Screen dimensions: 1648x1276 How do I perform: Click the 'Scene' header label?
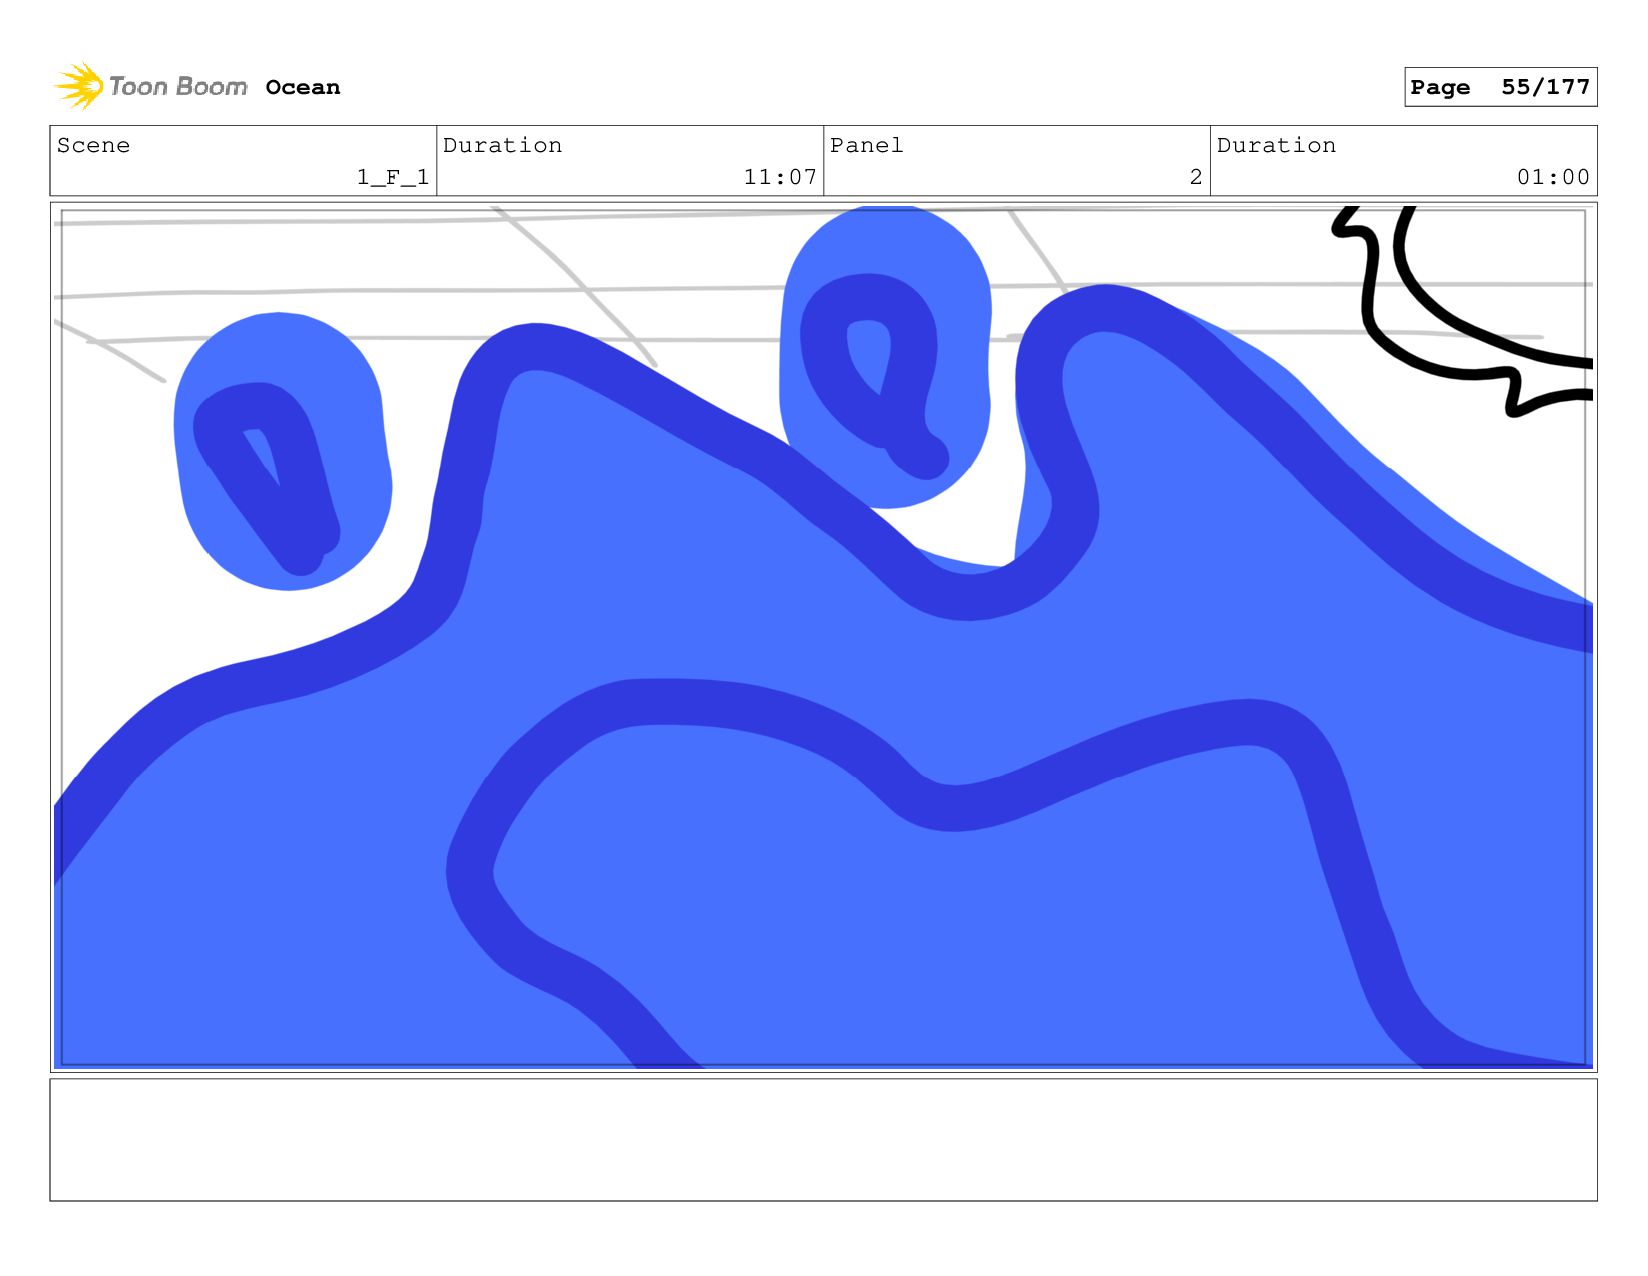(x=93, y=145)
